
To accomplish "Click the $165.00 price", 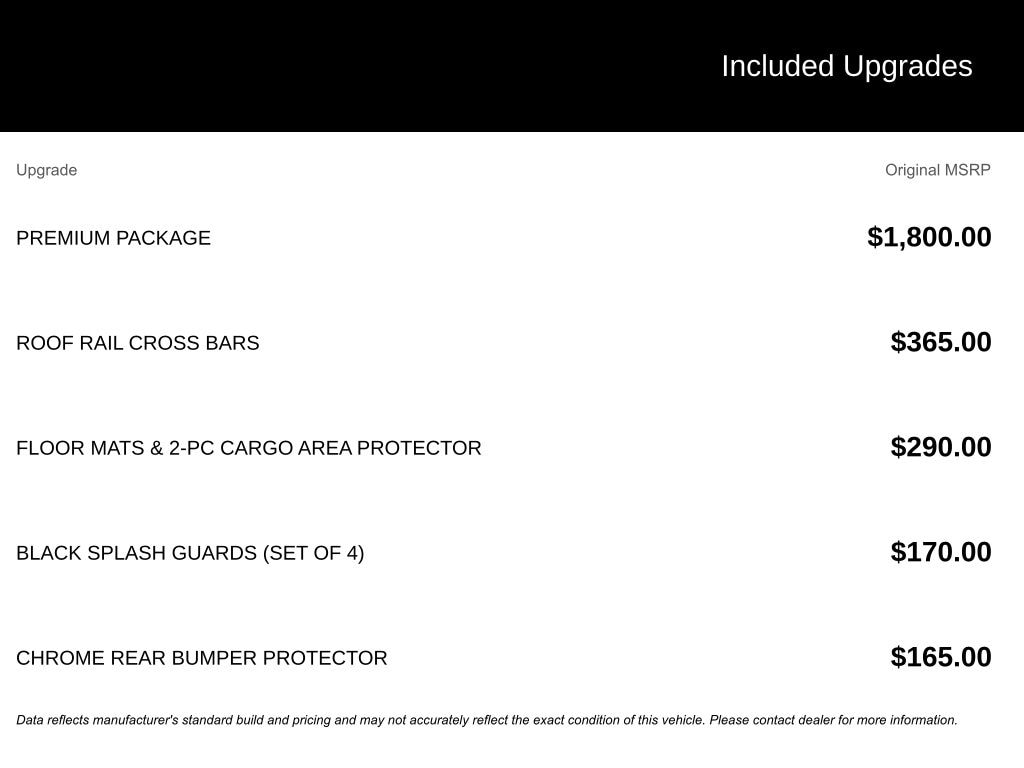I will pos(941,657).
